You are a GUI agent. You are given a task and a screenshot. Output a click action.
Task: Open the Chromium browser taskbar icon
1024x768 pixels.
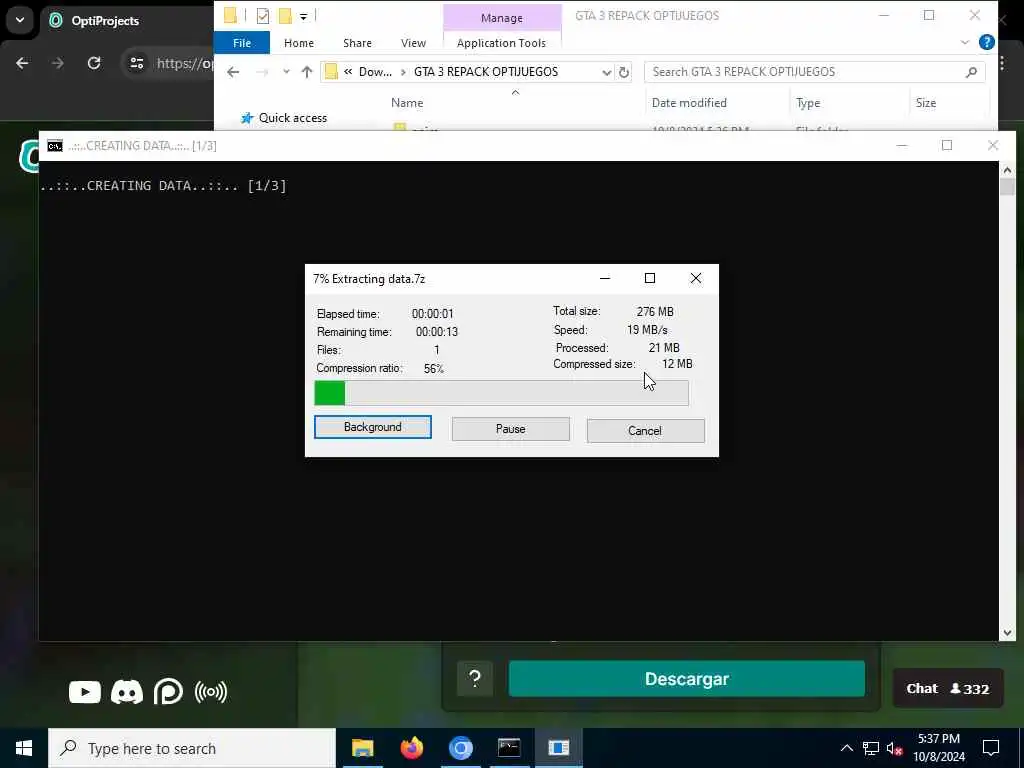click(x=460, y=748)
